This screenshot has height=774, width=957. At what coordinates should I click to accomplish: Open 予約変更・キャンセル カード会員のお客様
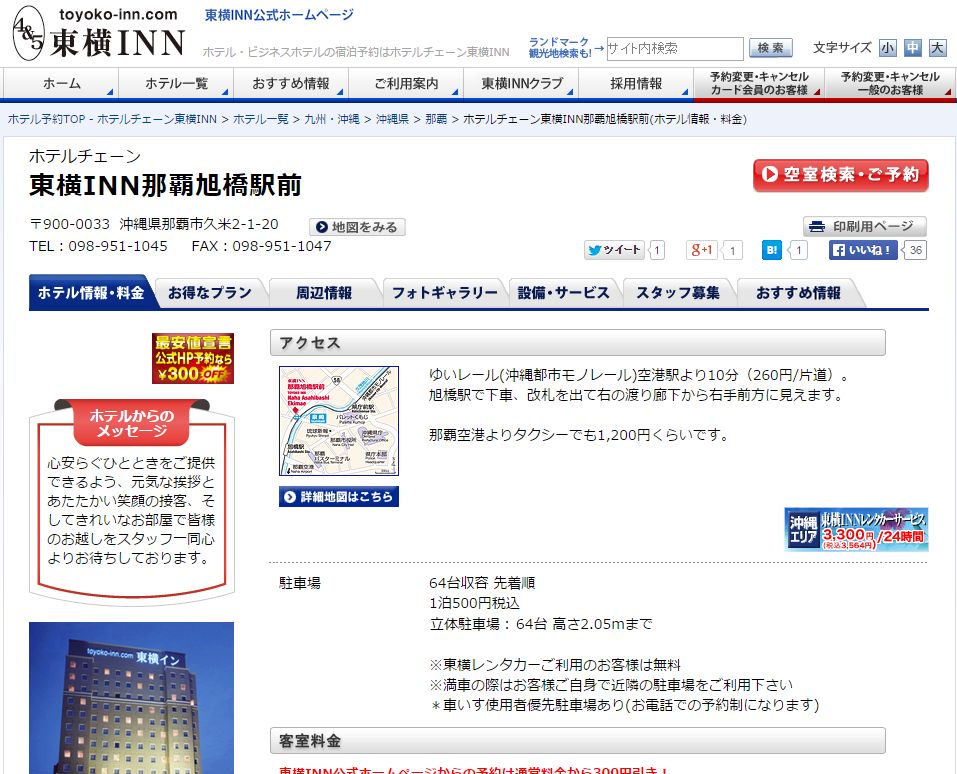759,84
